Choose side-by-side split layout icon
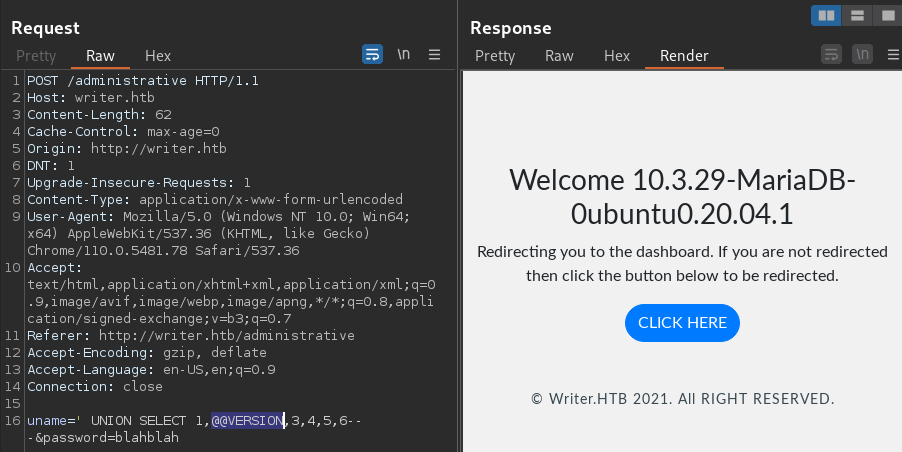The height and width of the screenshot is (452, 902). (826, 16)
